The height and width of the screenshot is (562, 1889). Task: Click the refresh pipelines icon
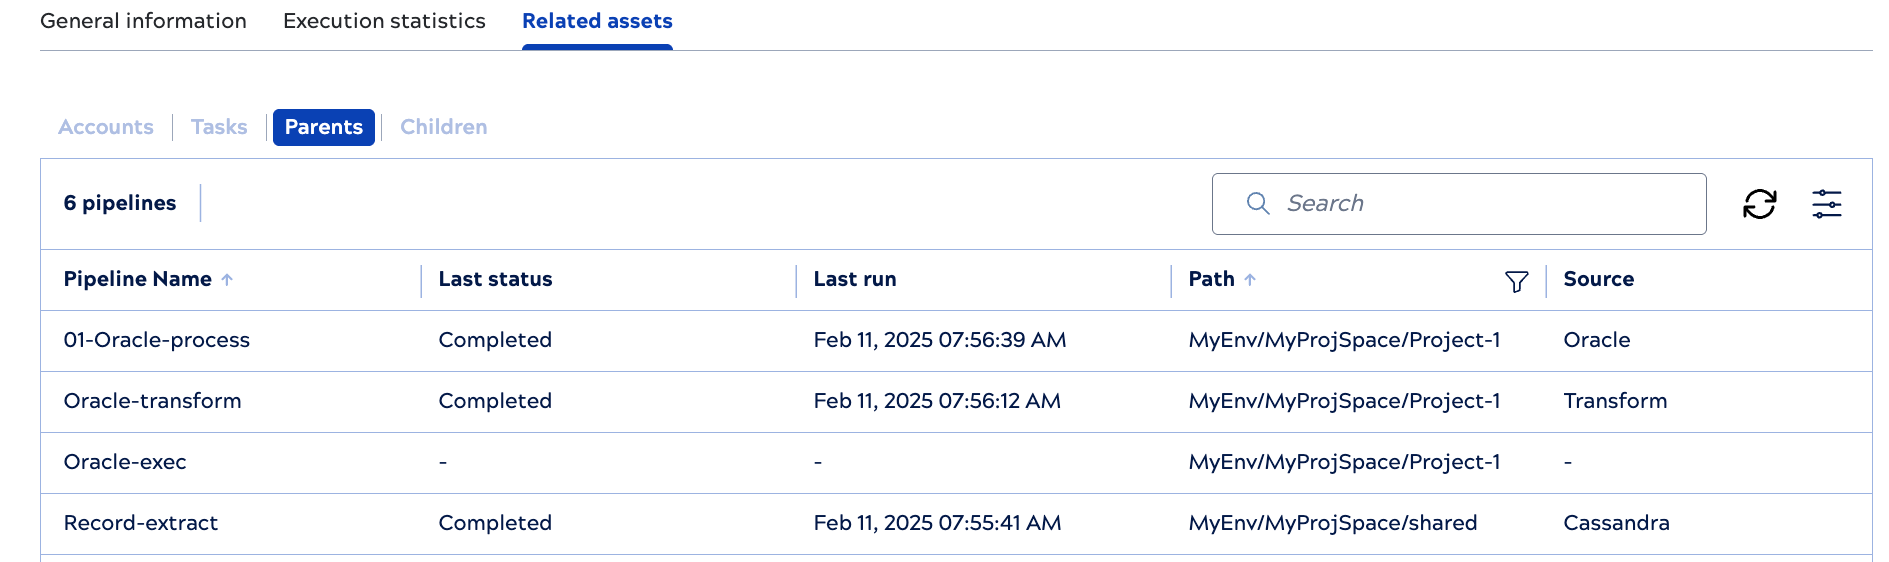coord(1759,204)
